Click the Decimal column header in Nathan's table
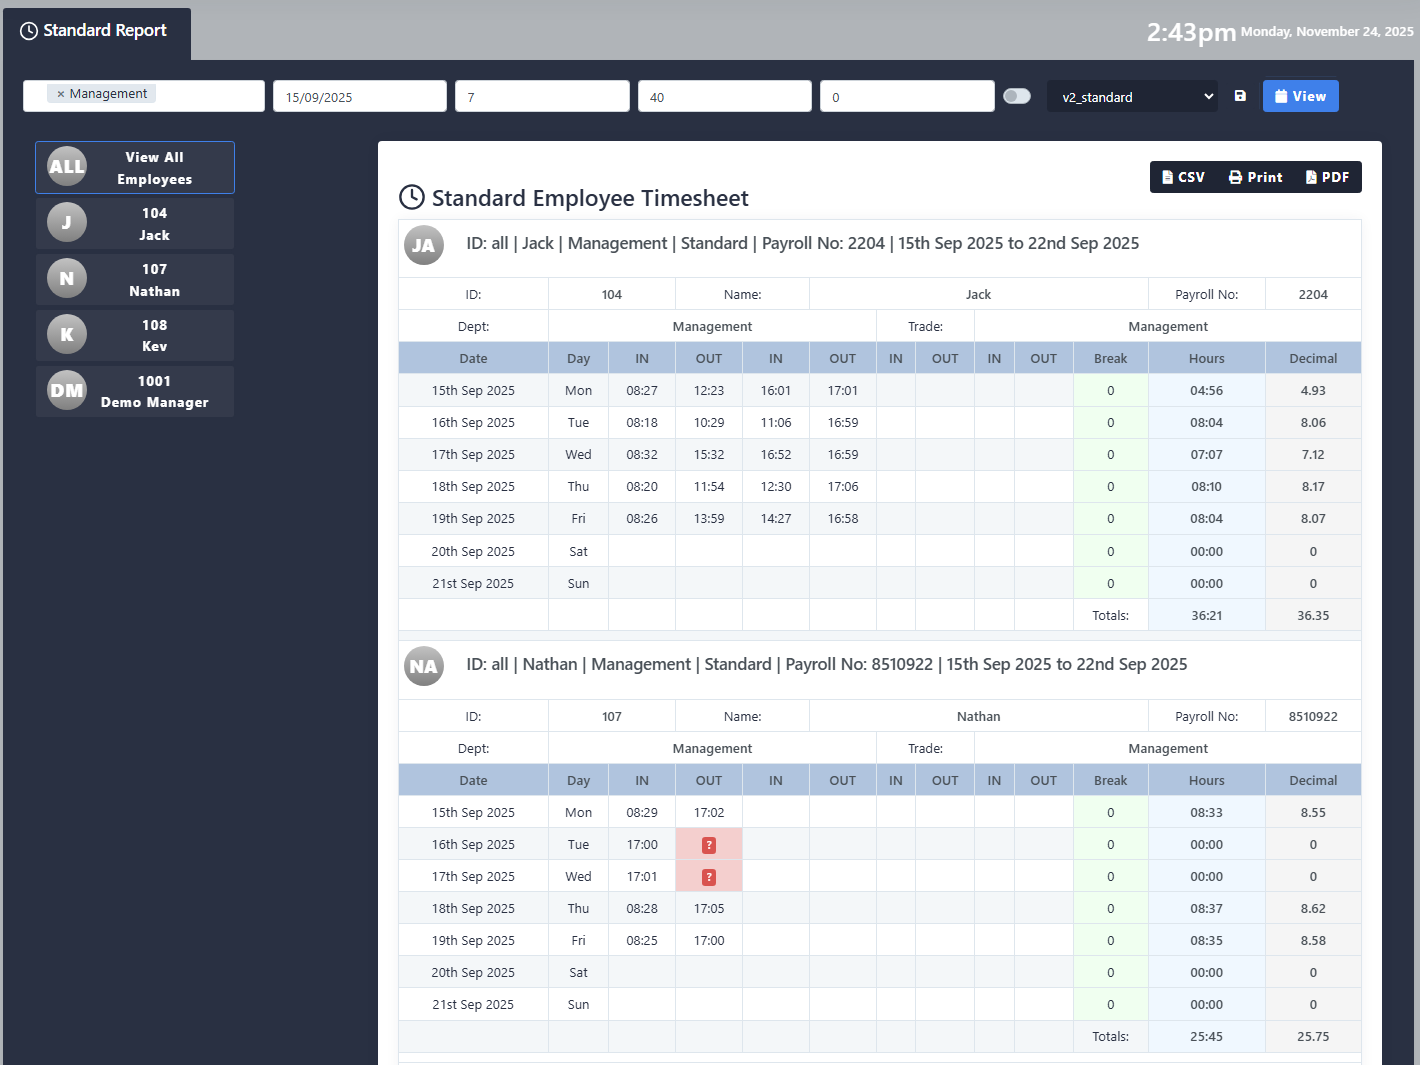 click(1313, 780)
